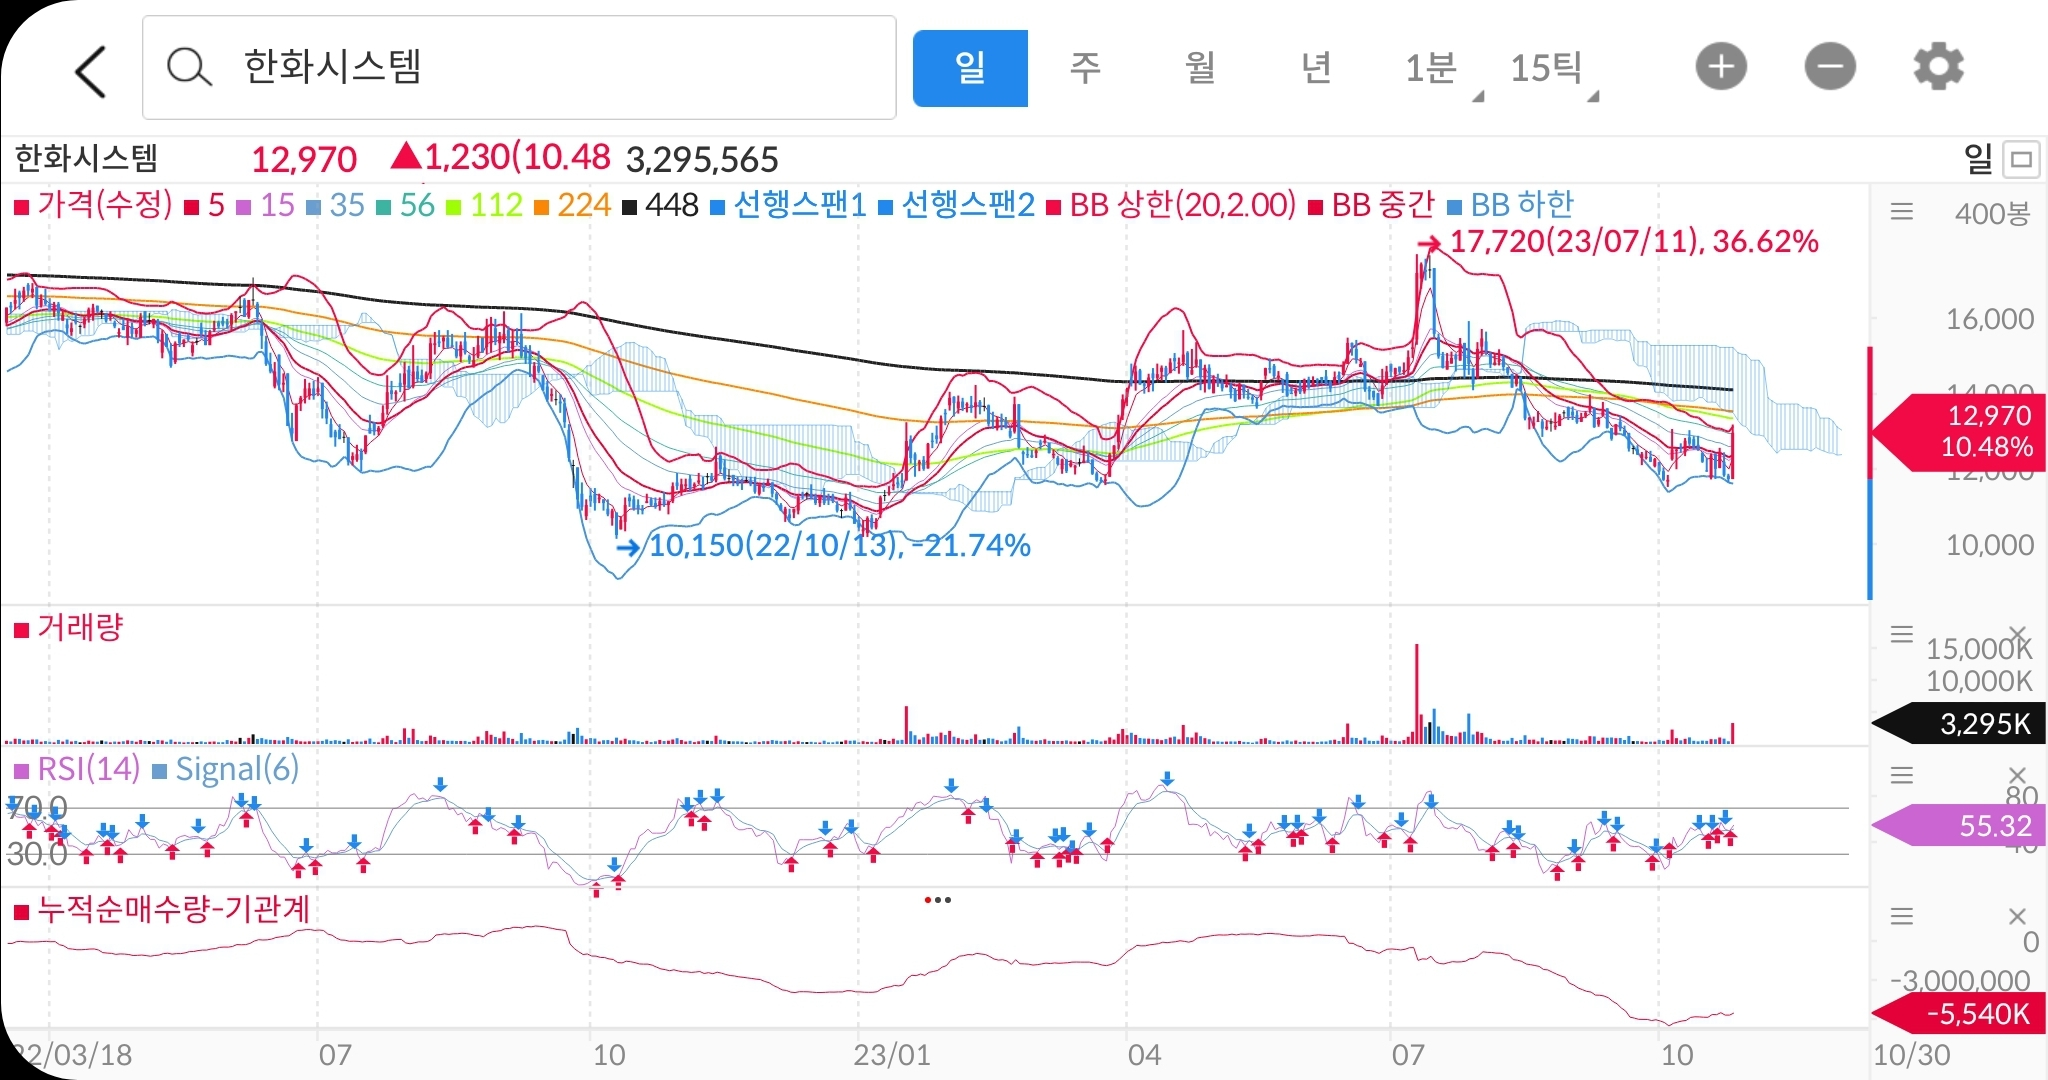The height and width of the screenshot is (1080, 2048).
Task: Toggle the 35-day moving average legend
Action: [335, 205]
